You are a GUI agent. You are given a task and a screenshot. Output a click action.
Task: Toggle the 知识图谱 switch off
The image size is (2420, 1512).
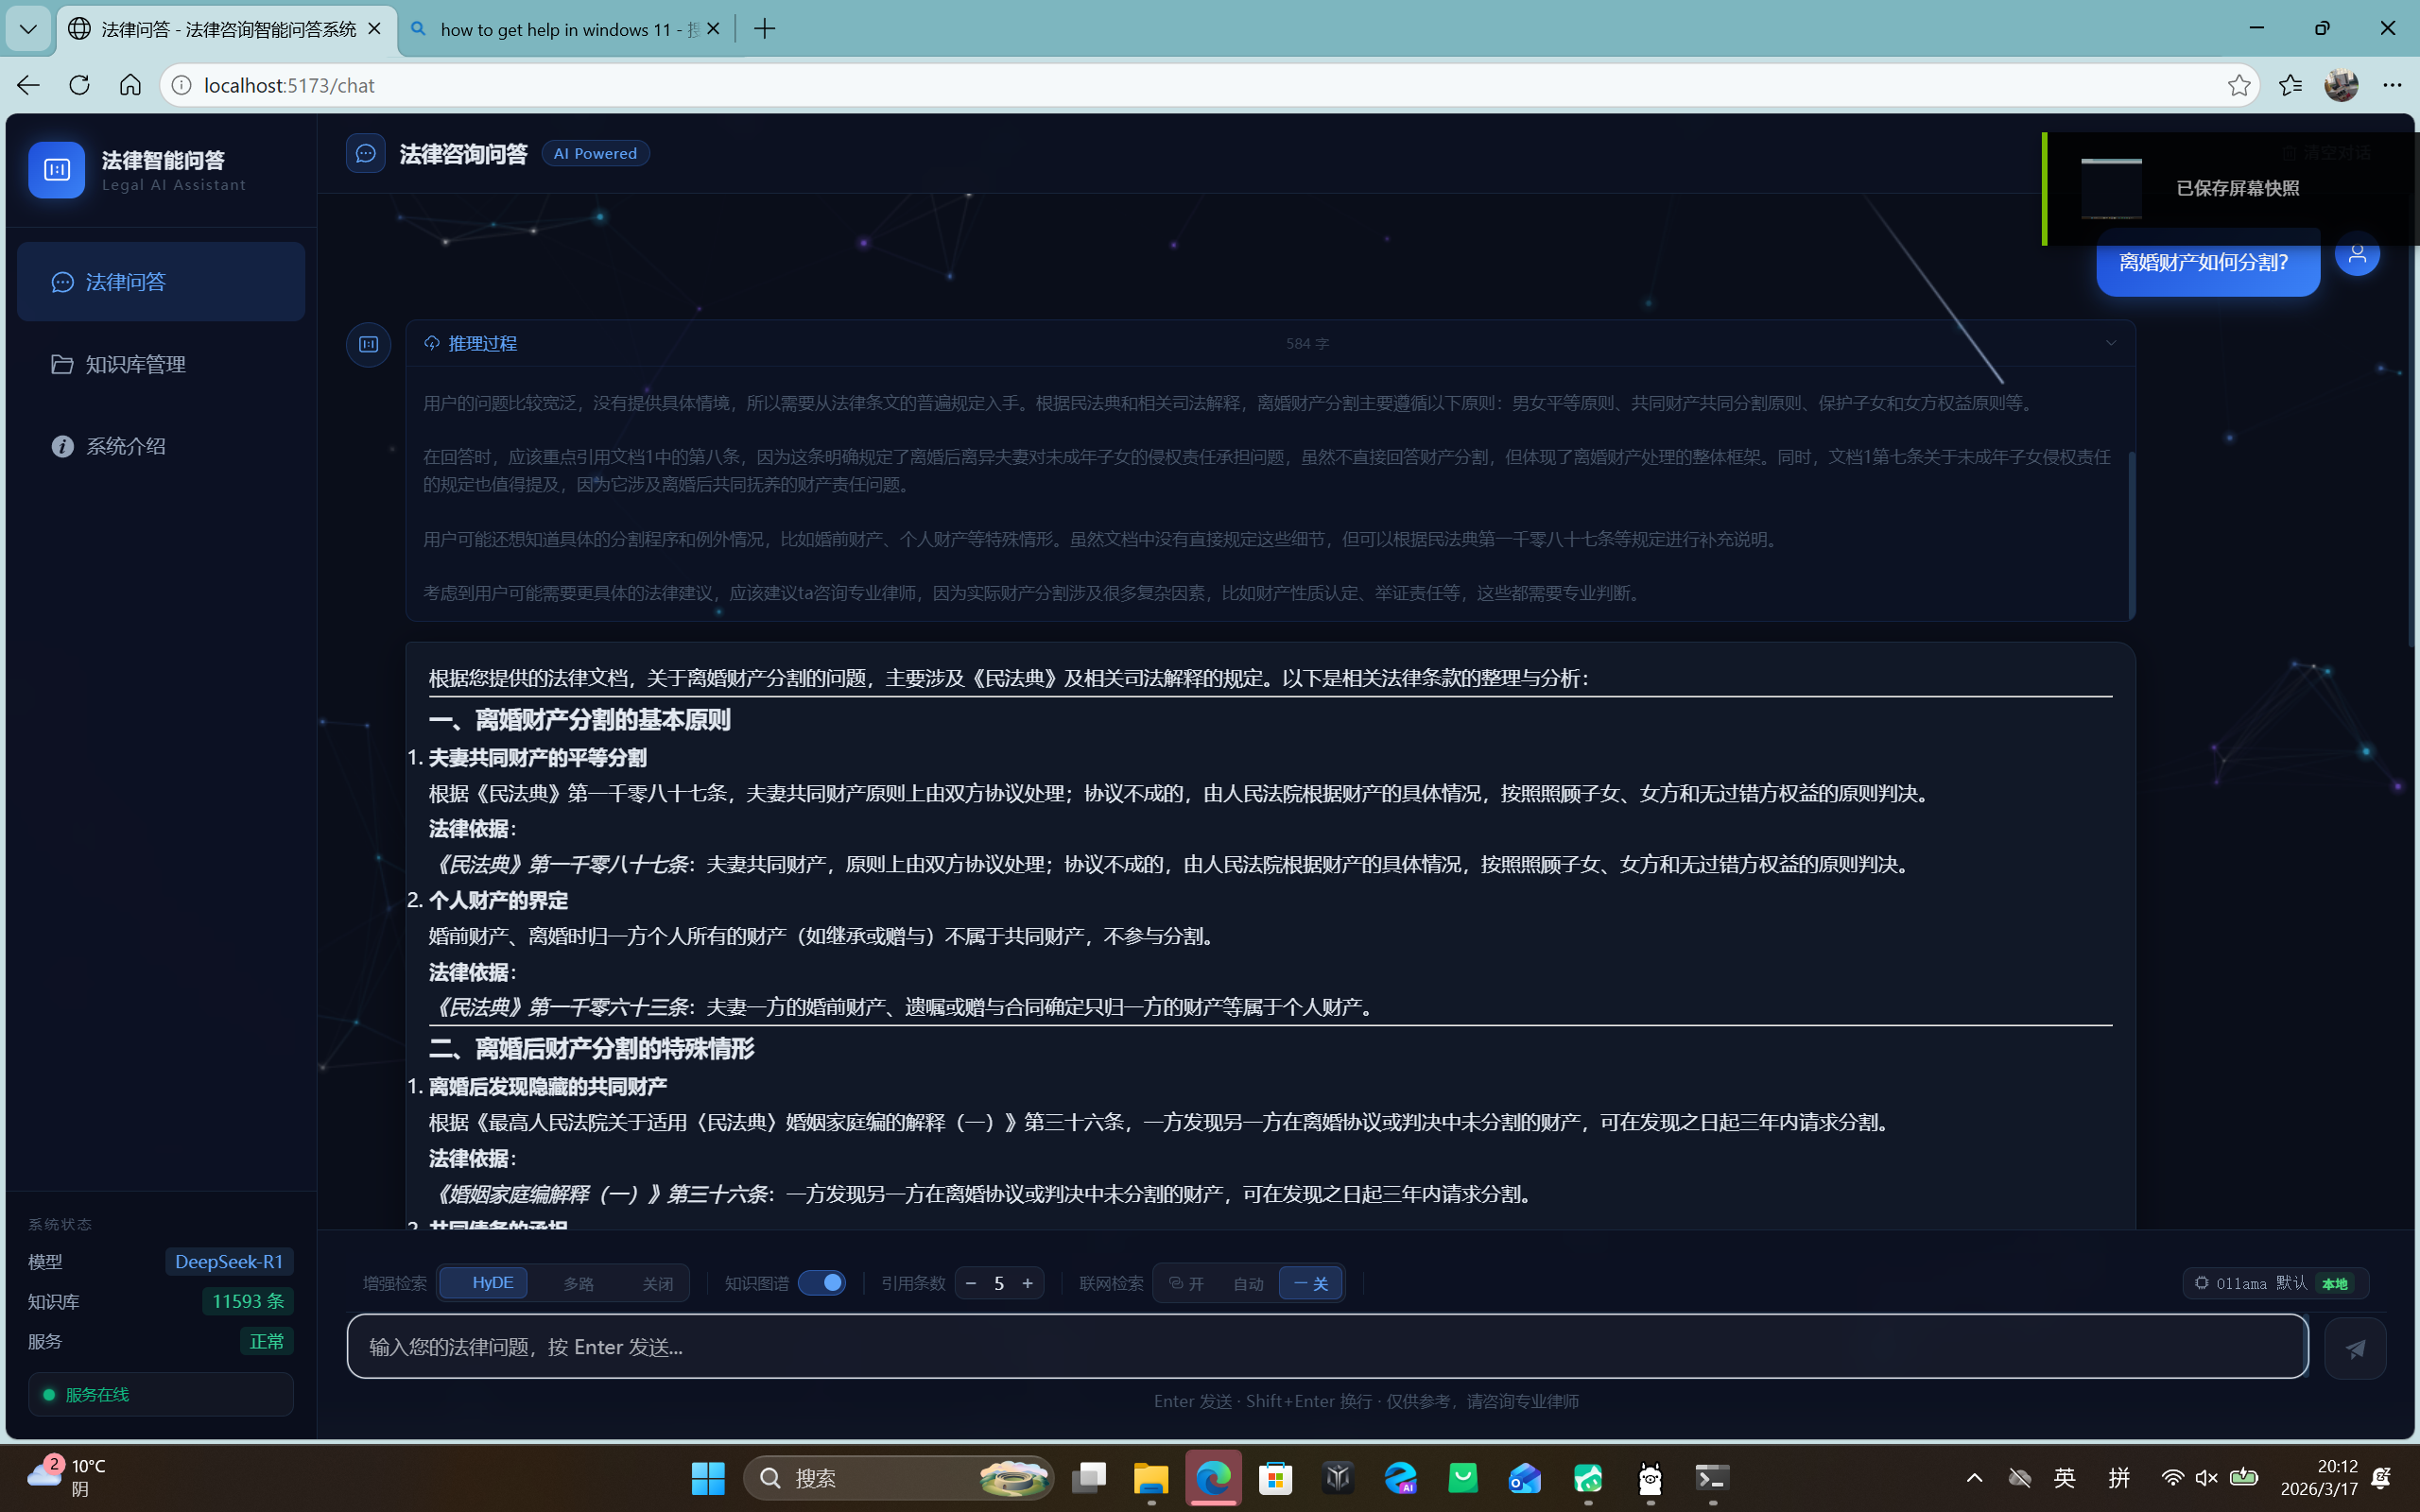821,1283
